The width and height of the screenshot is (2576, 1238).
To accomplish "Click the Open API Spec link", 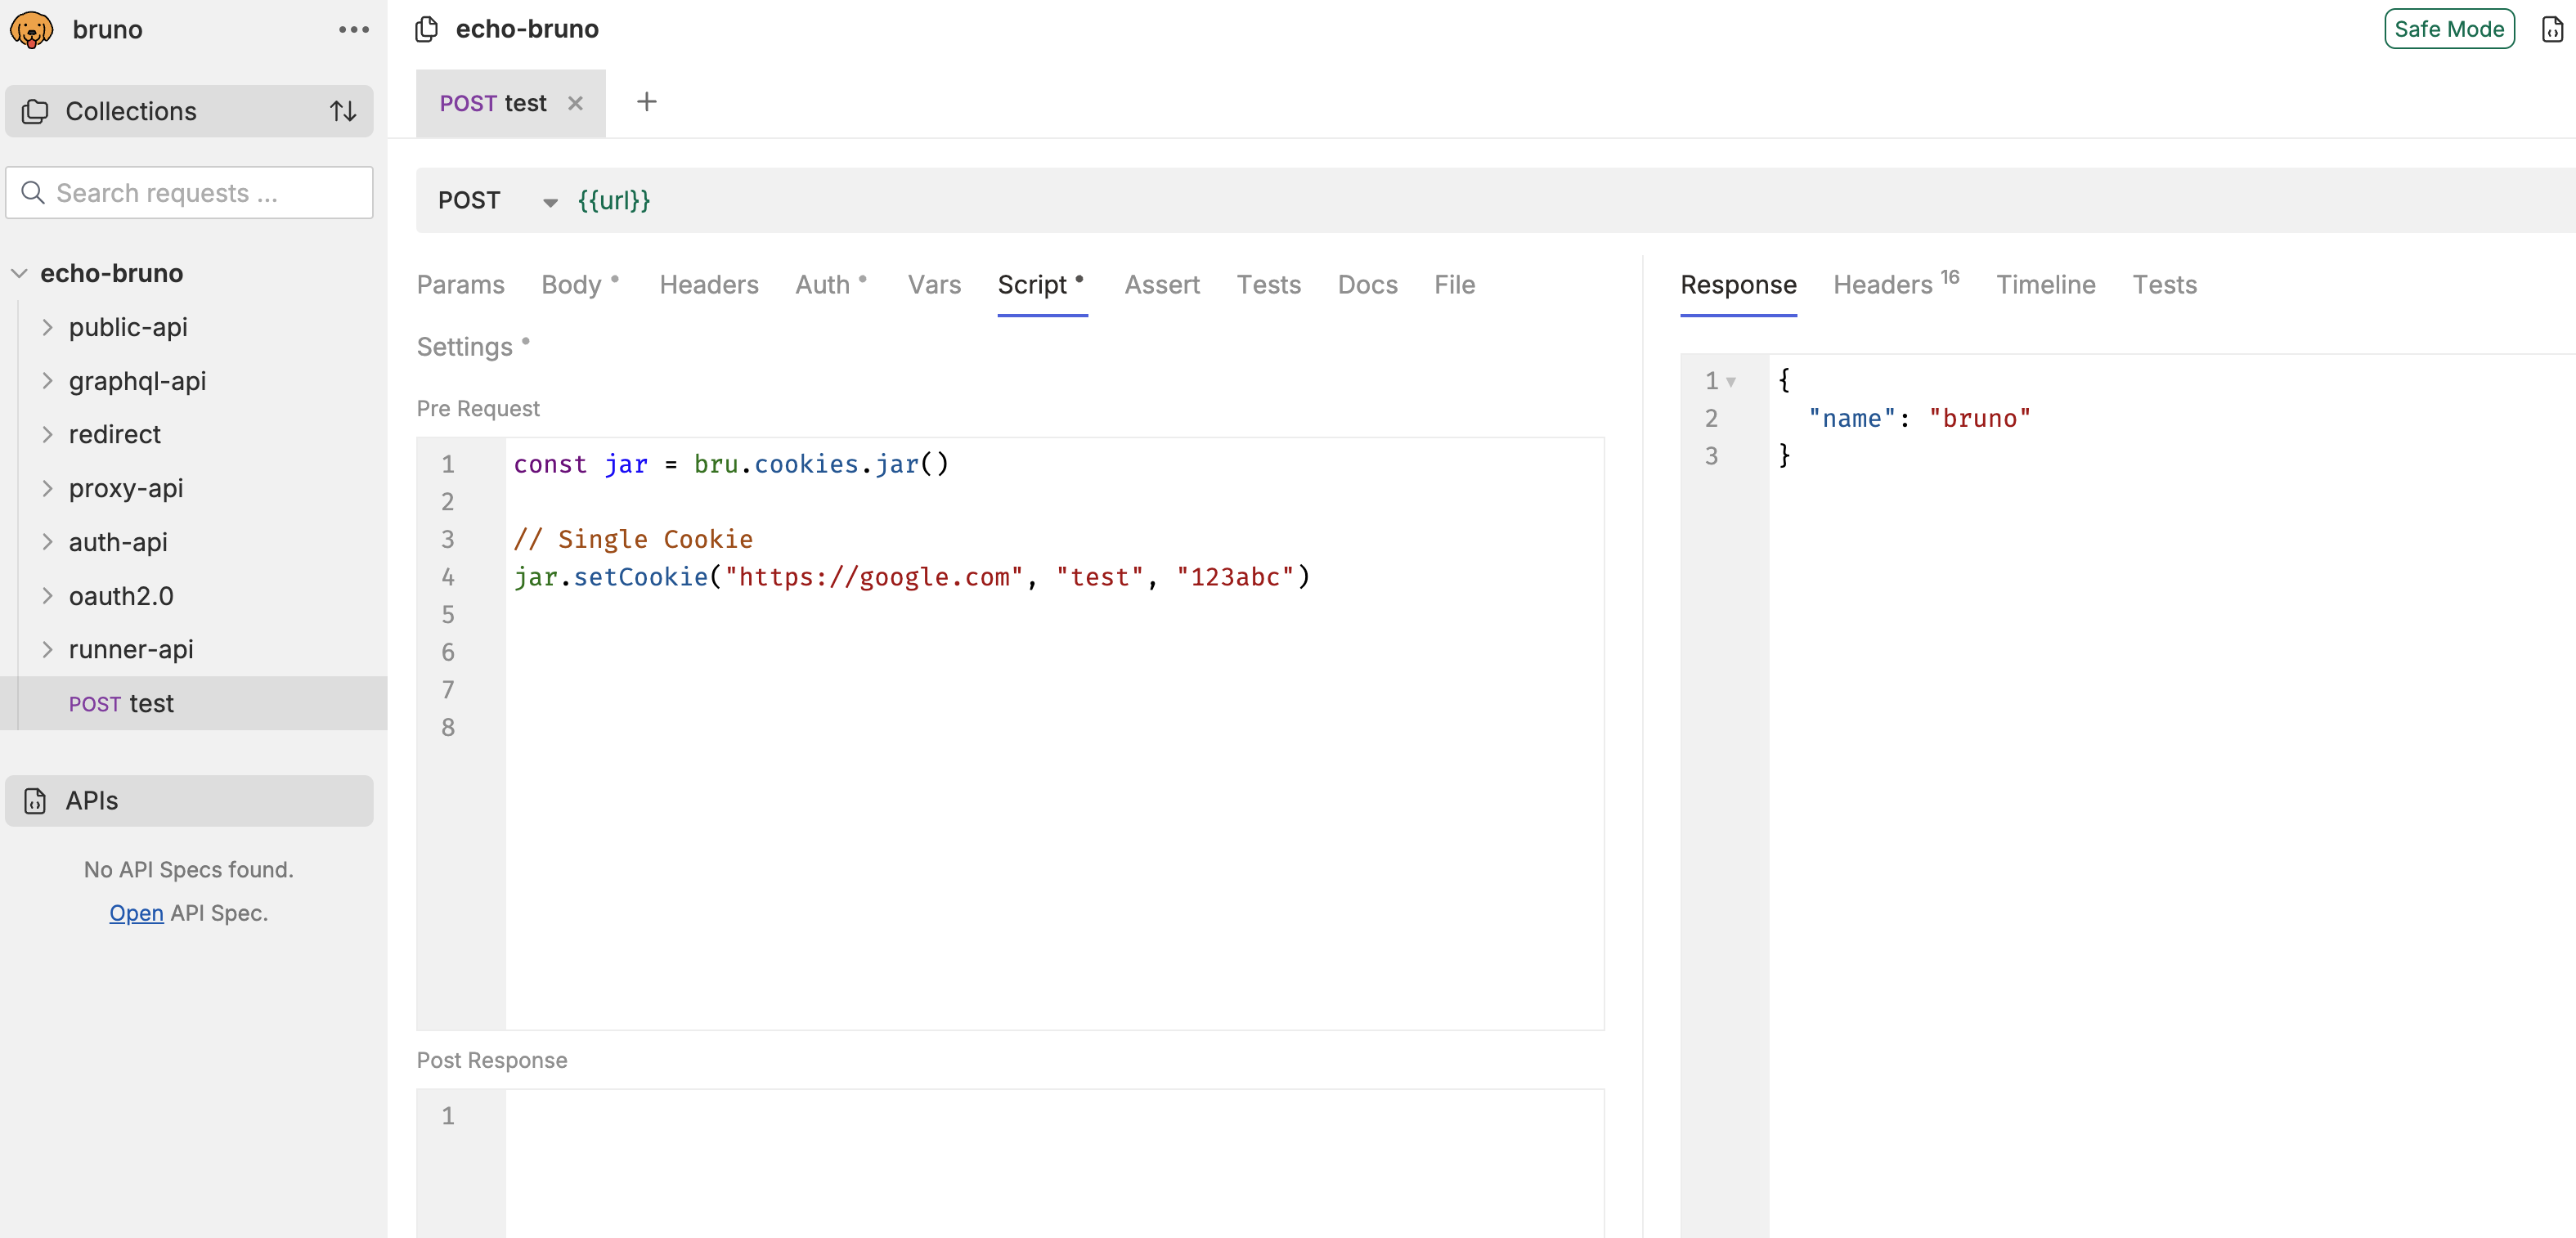I will pos(136,912).
